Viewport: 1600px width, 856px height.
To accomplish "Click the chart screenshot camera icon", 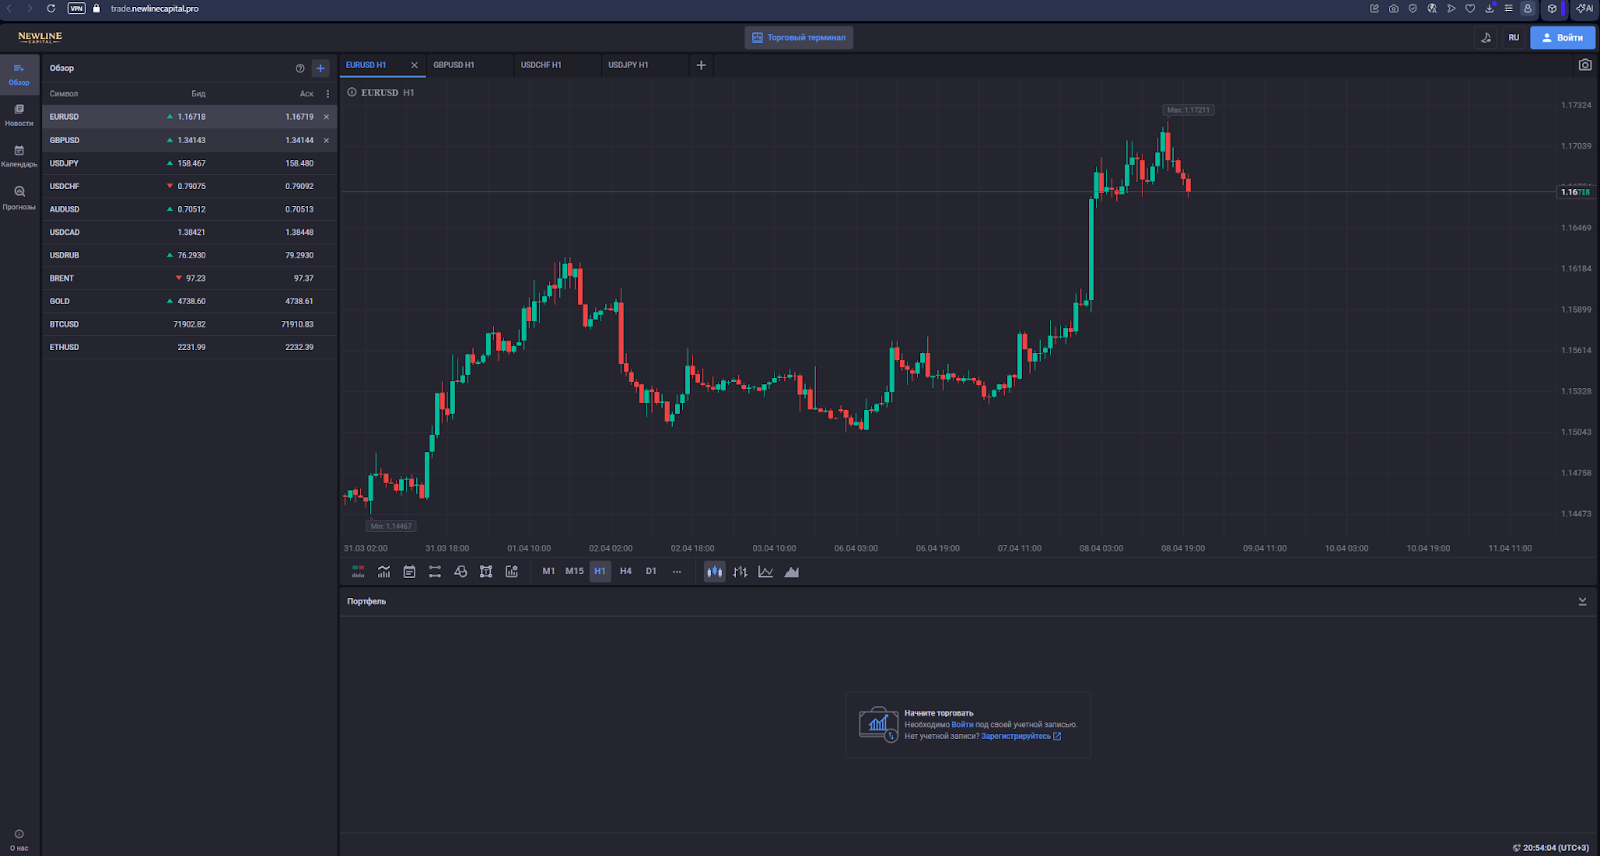I will [1585, 65].
